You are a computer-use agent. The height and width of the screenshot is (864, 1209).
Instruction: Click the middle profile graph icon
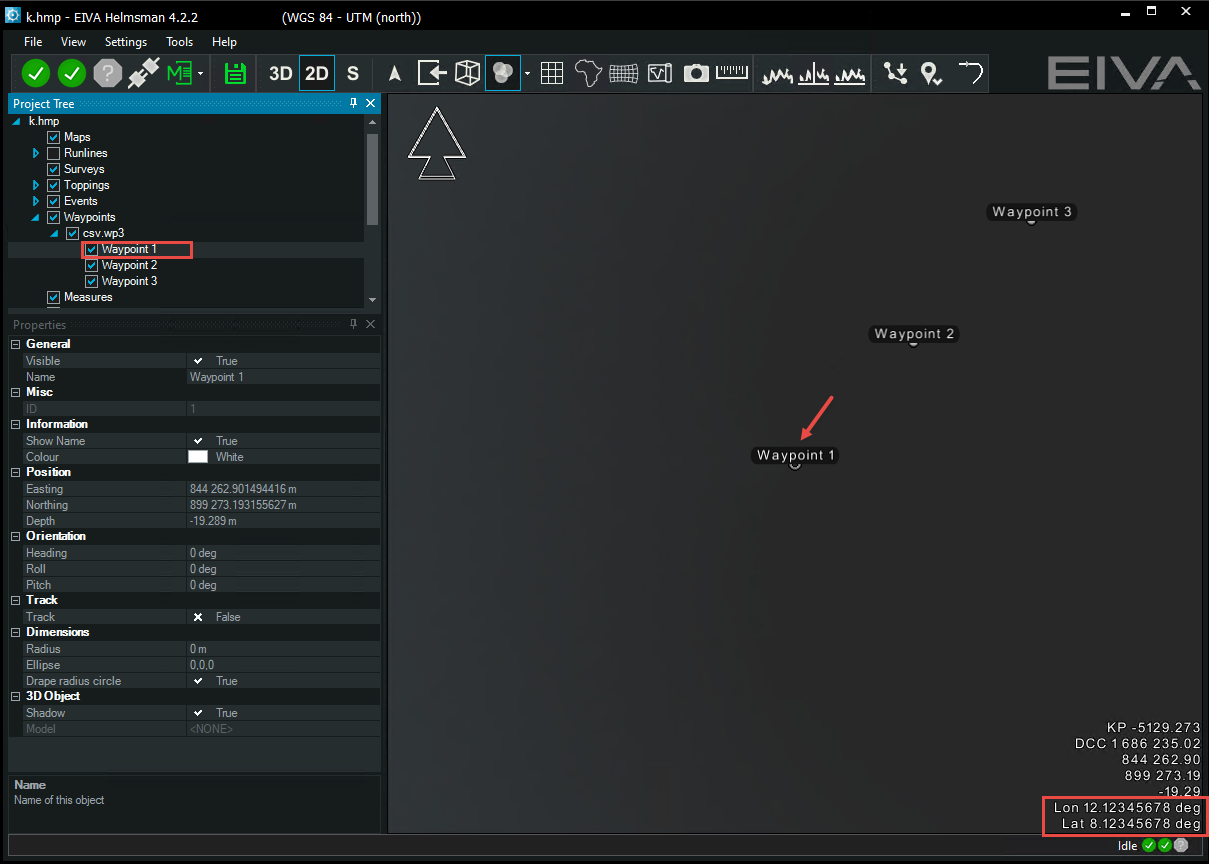(814, 74)
